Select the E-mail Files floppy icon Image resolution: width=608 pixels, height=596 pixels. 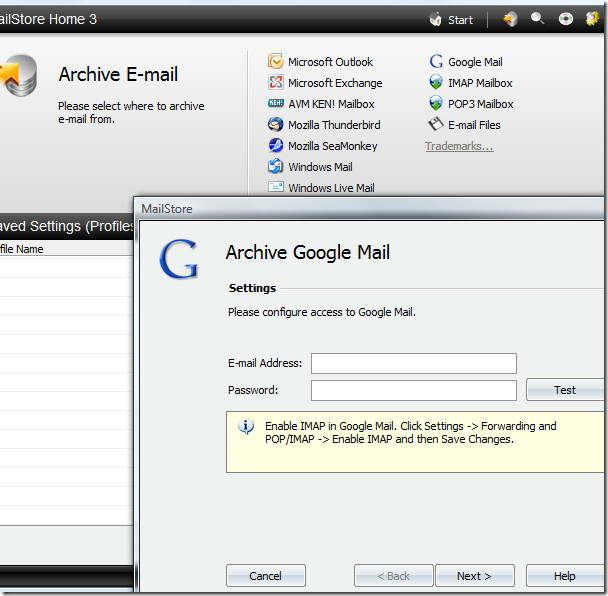(436, 125)
